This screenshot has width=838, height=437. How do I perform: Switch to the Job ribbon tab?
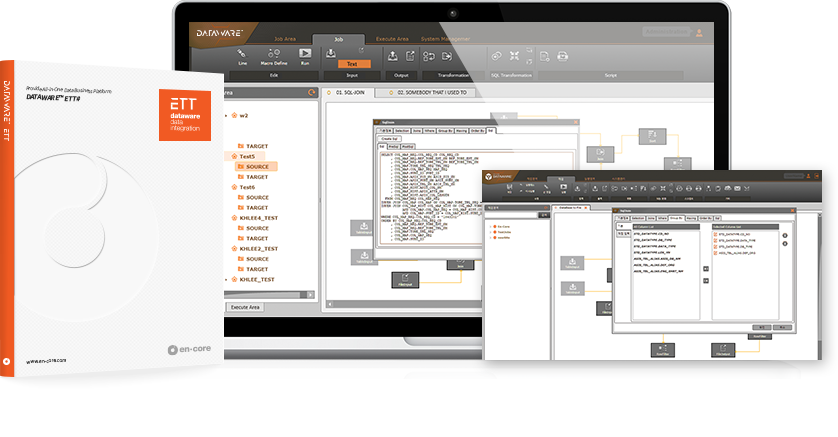(x=338, y=39)
